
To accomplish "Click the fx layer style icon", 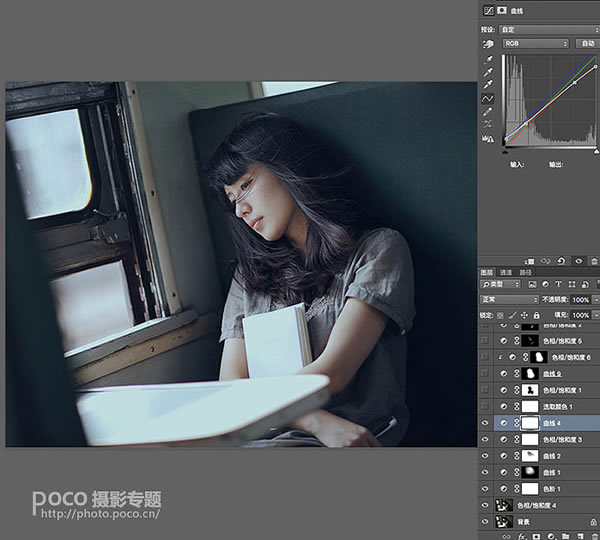I will coord(522,537).
